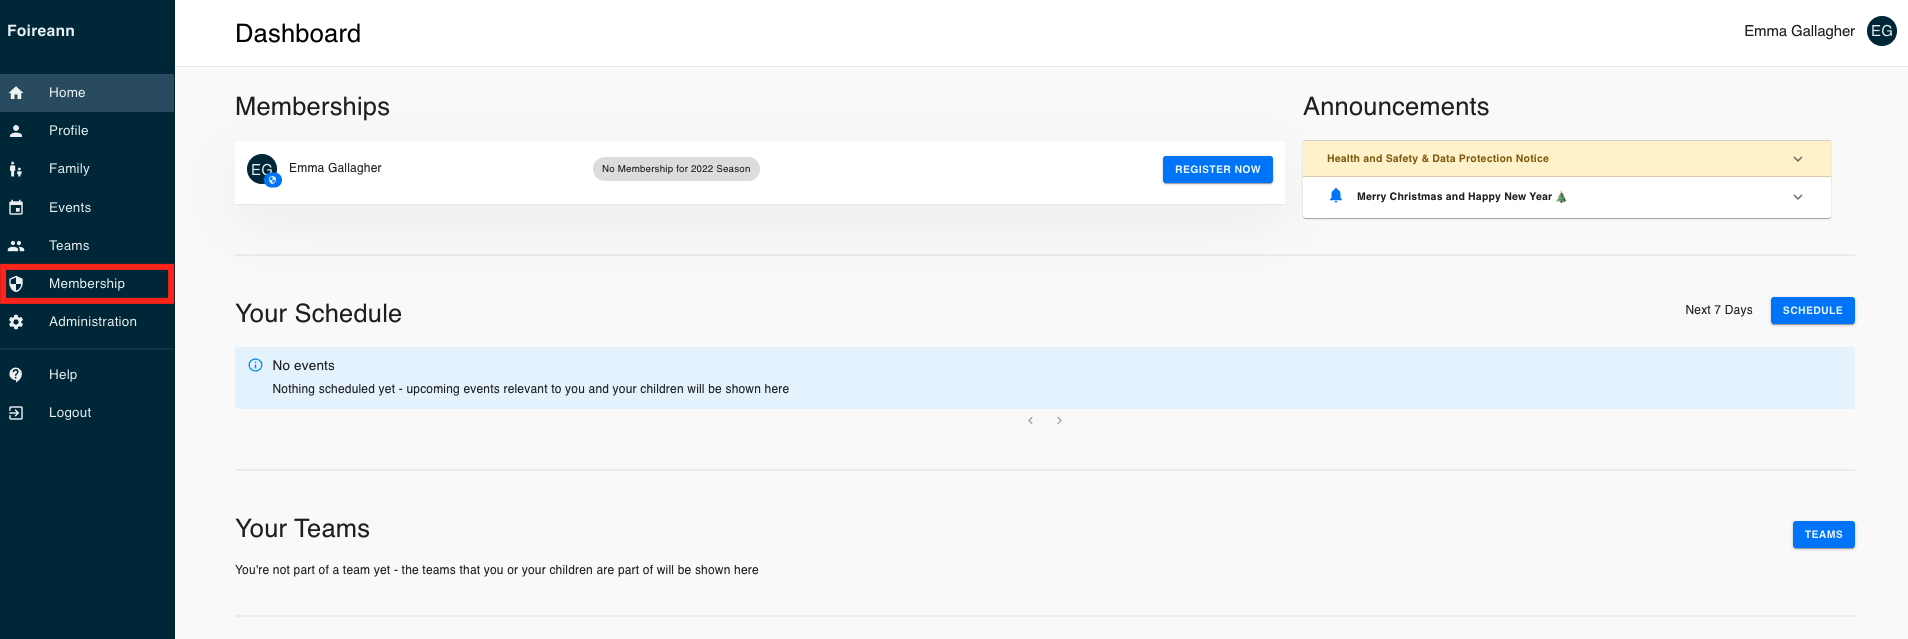1908x639 pixels.
Task: Click the info icon next to No events
Action: [x=255, y=365]
